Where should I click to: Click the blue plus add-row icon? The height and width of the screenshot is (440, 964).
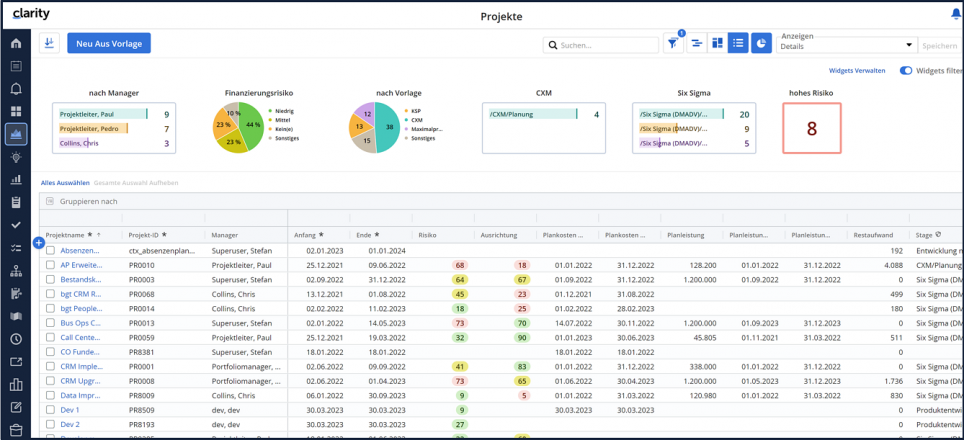click(x=38, y=243)
